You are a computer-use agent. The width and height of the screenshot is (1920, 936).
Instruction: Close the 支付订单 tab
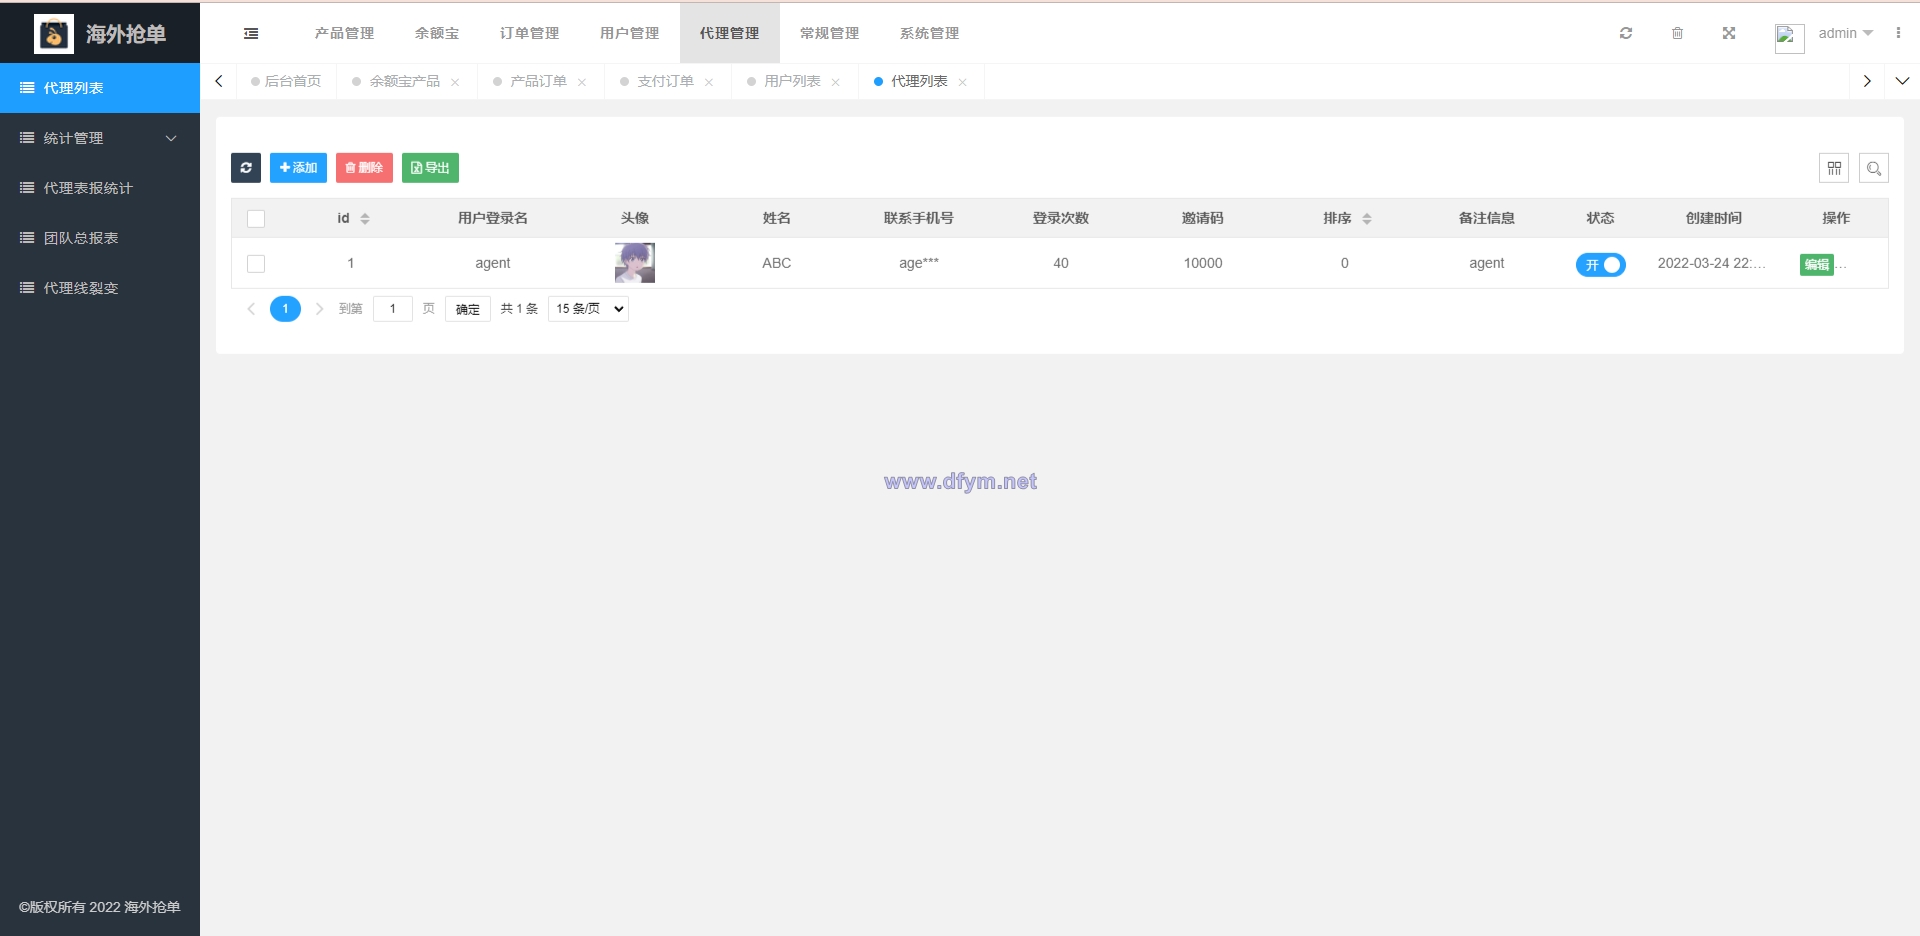point(709,82)
